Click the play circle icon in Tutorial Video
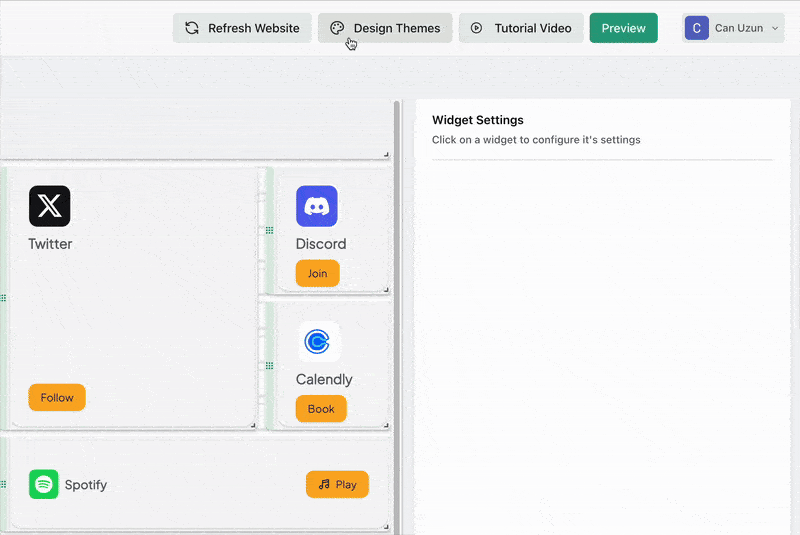Viewport: 800px width, 535px height. click(476, 28)
